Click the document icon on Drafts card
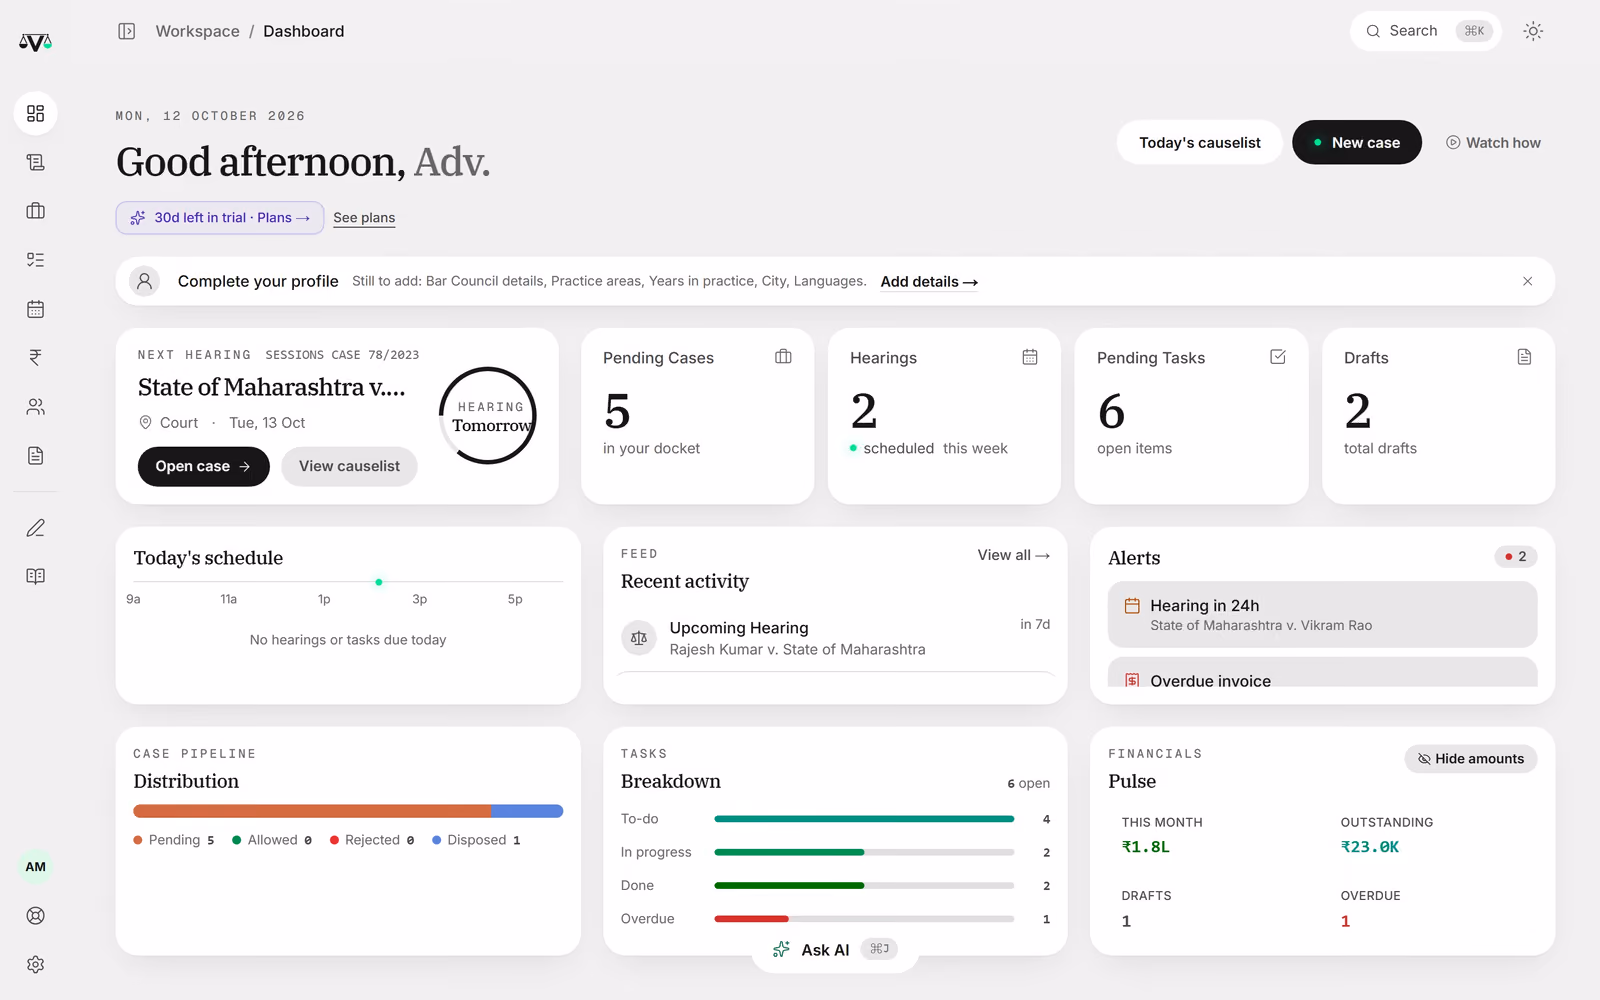1600x1000 pixels. [1524, 357]
